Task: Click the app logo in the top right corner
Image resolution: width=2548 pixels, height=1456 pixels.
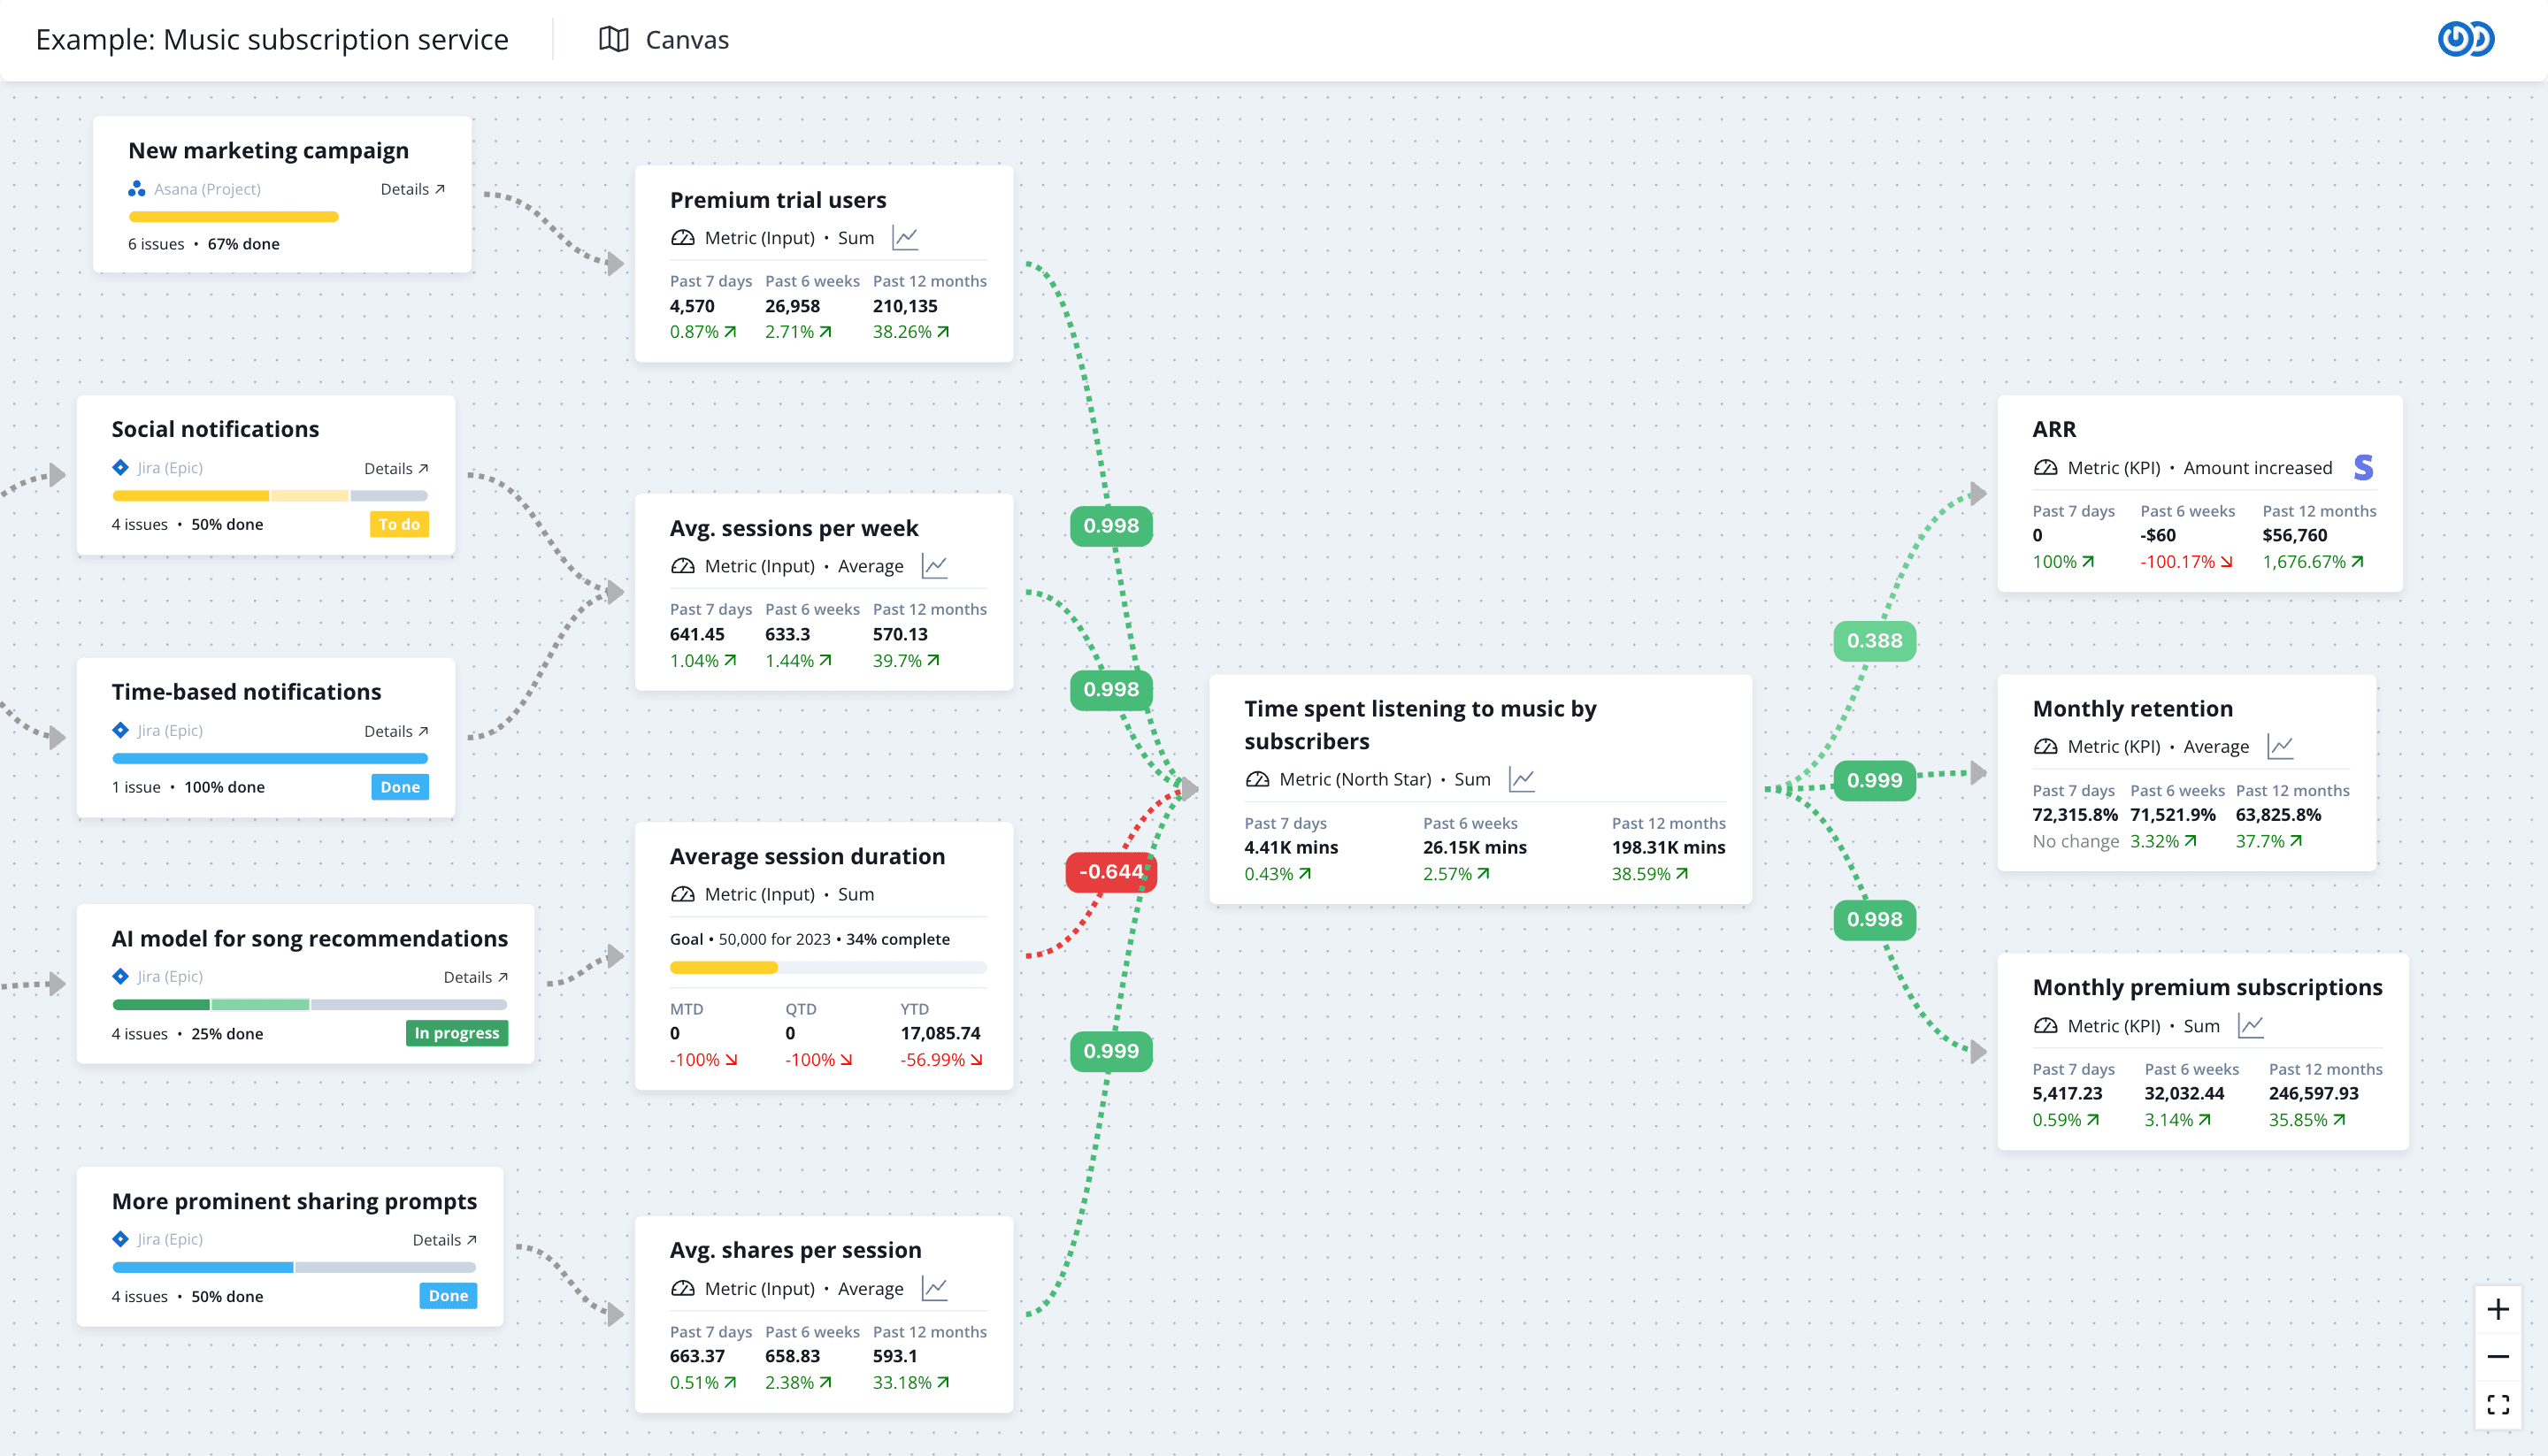Action: (x=2466, y=39)
